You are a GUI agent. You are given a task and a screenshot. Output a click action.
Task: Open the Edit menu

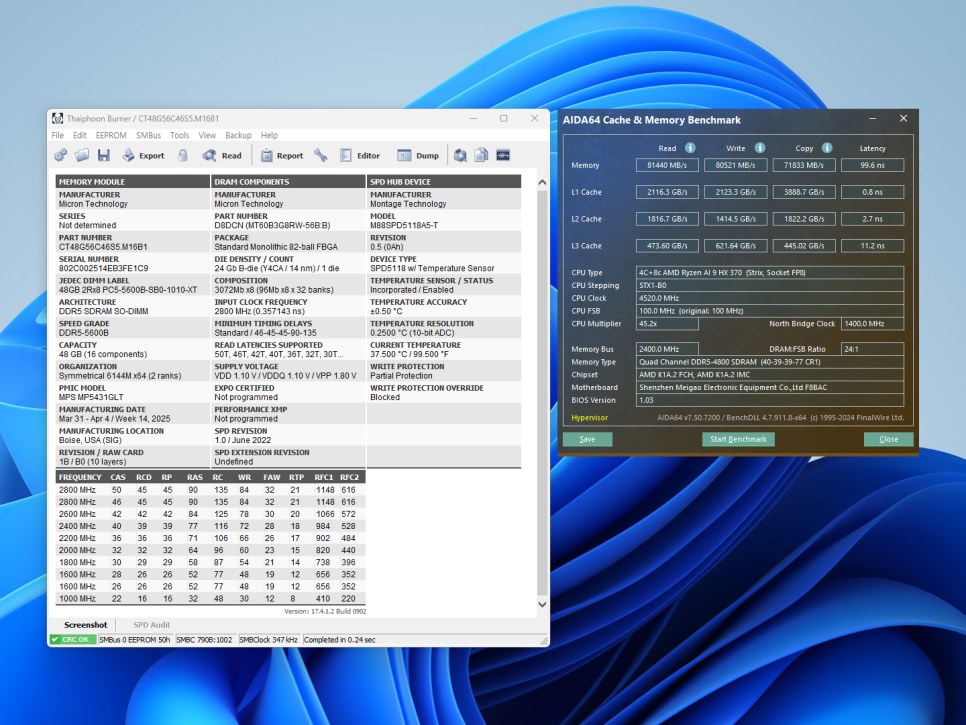[80, 136]
